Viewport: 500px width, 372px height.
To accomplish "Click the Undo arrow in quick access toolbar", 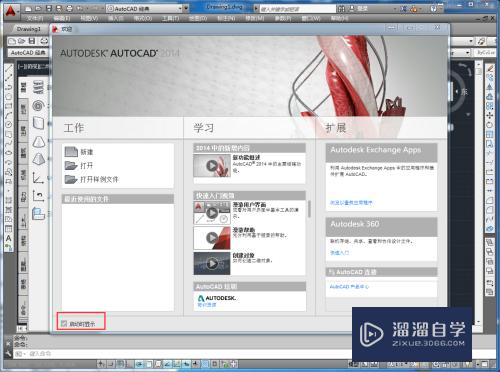I will (80, 8).
